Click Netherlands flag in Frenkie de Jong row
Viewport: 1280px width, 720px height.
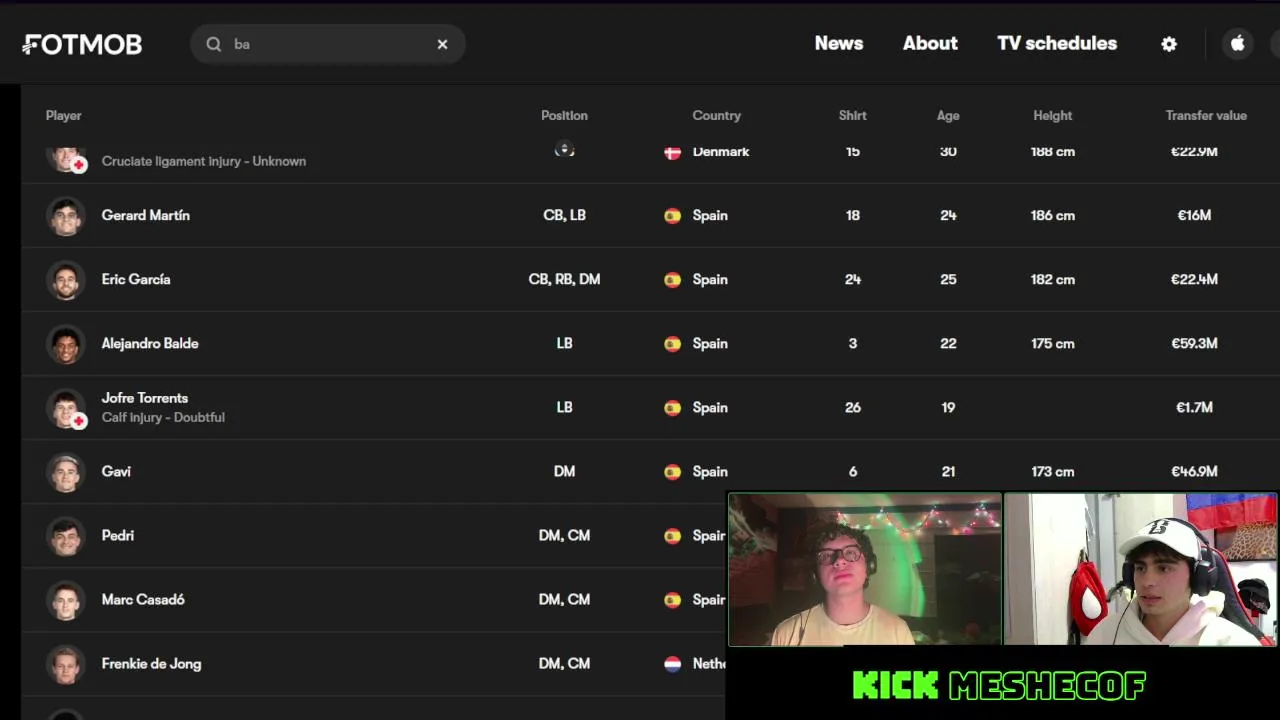pos(672,663)
